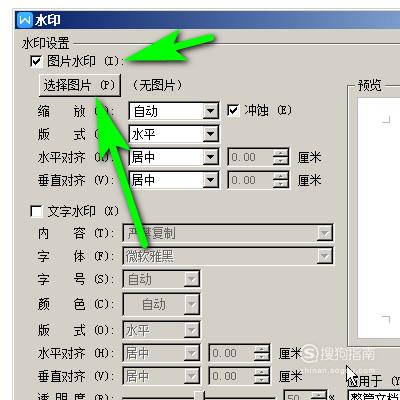Enable the 文字水印 checkbox

pyautogui.click(x=36, y=211)
